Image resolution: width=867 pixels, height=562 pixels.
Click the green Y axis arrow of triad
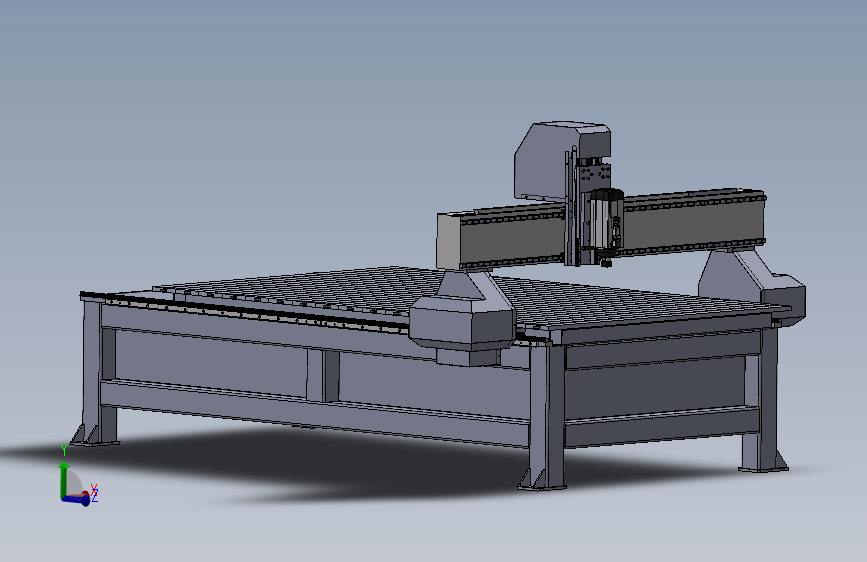click(64, 478)
